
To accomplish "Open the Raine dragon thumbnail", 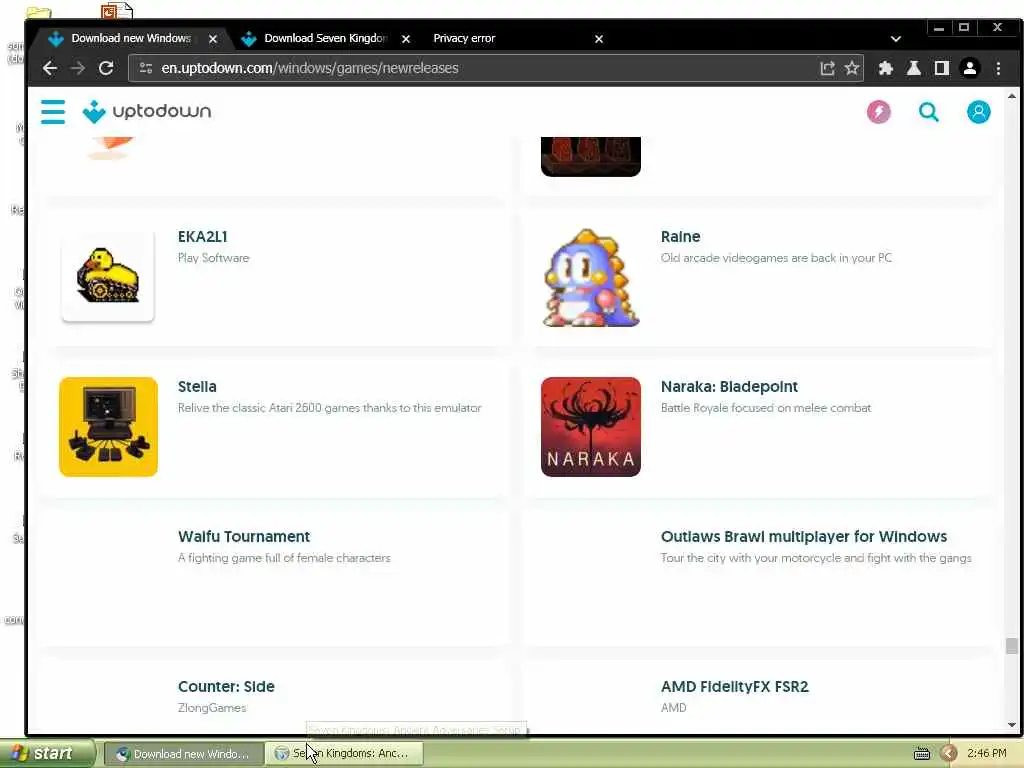I will pyautogui.click(x=591, y=277).
